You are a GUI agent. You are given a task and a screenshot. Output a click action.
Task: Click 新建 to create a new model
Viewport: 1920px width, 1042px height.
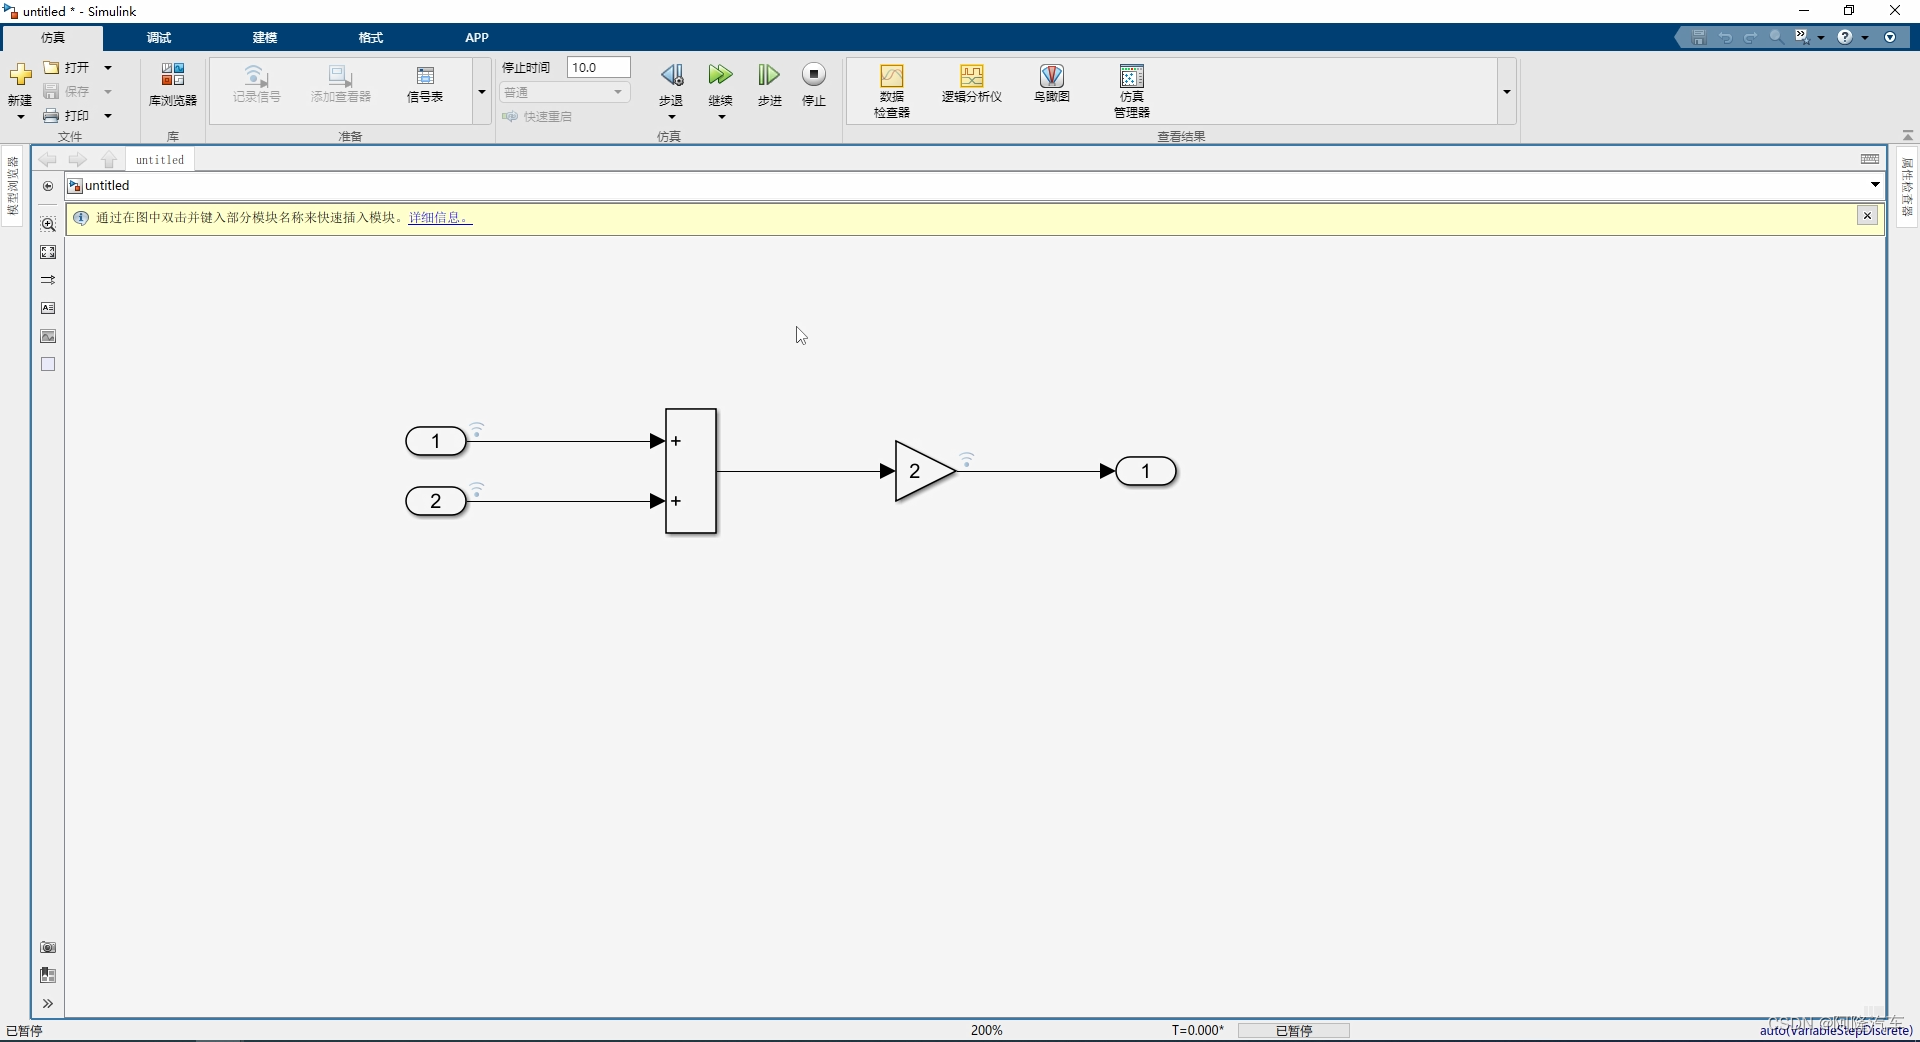(20, 85)
